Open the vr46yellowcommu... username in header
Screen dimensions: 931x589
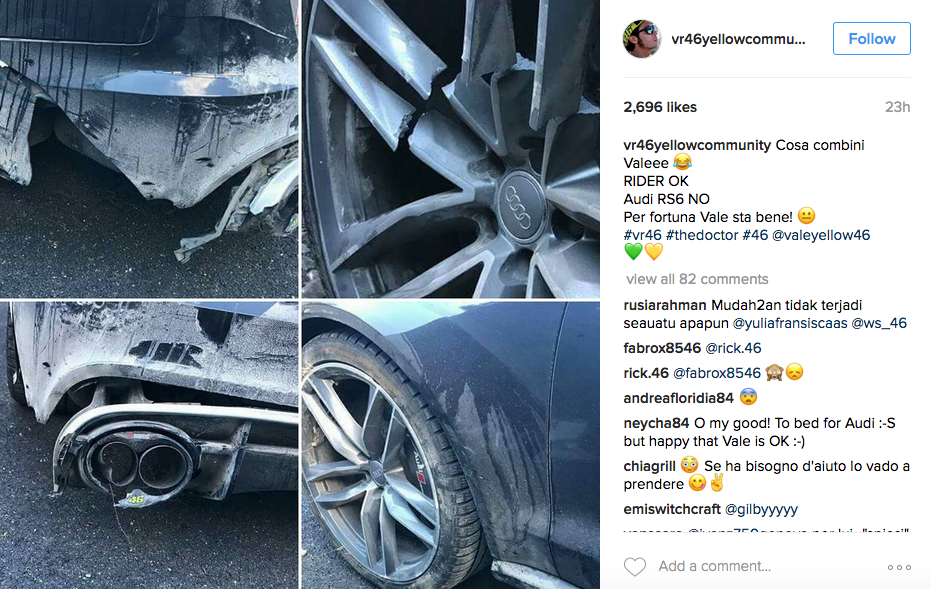[x=738, y=39]
